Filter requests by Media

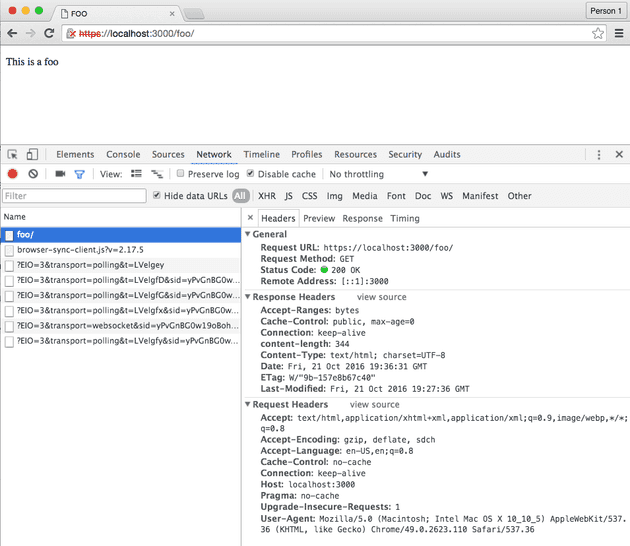click(x=364, y=196)
